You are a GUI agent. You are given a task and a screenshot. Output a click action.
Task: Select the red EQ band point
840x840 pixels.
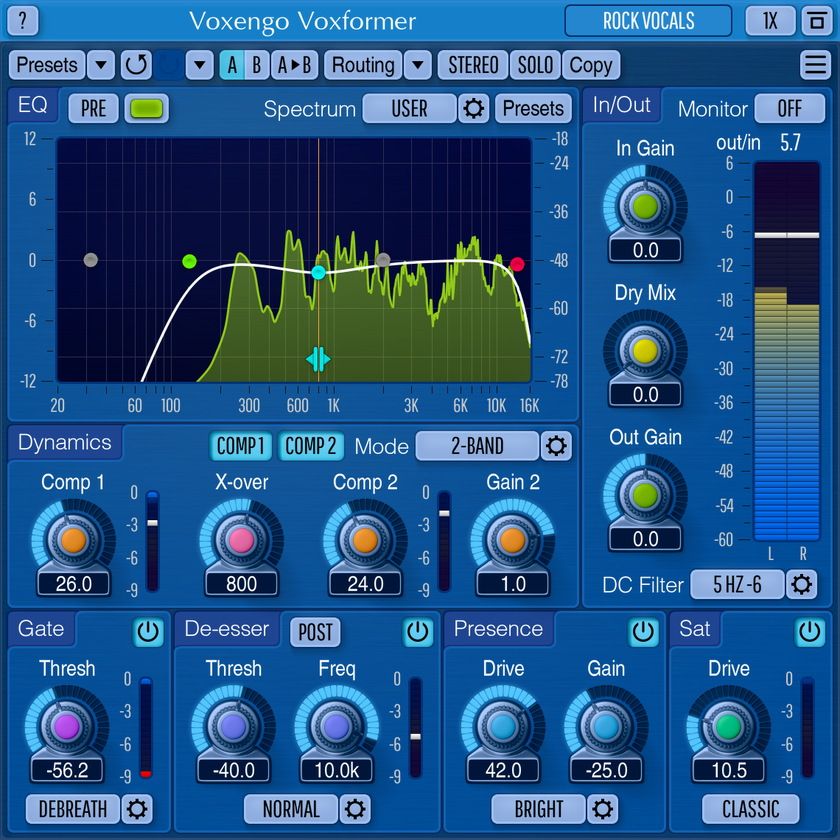(517, 264)
